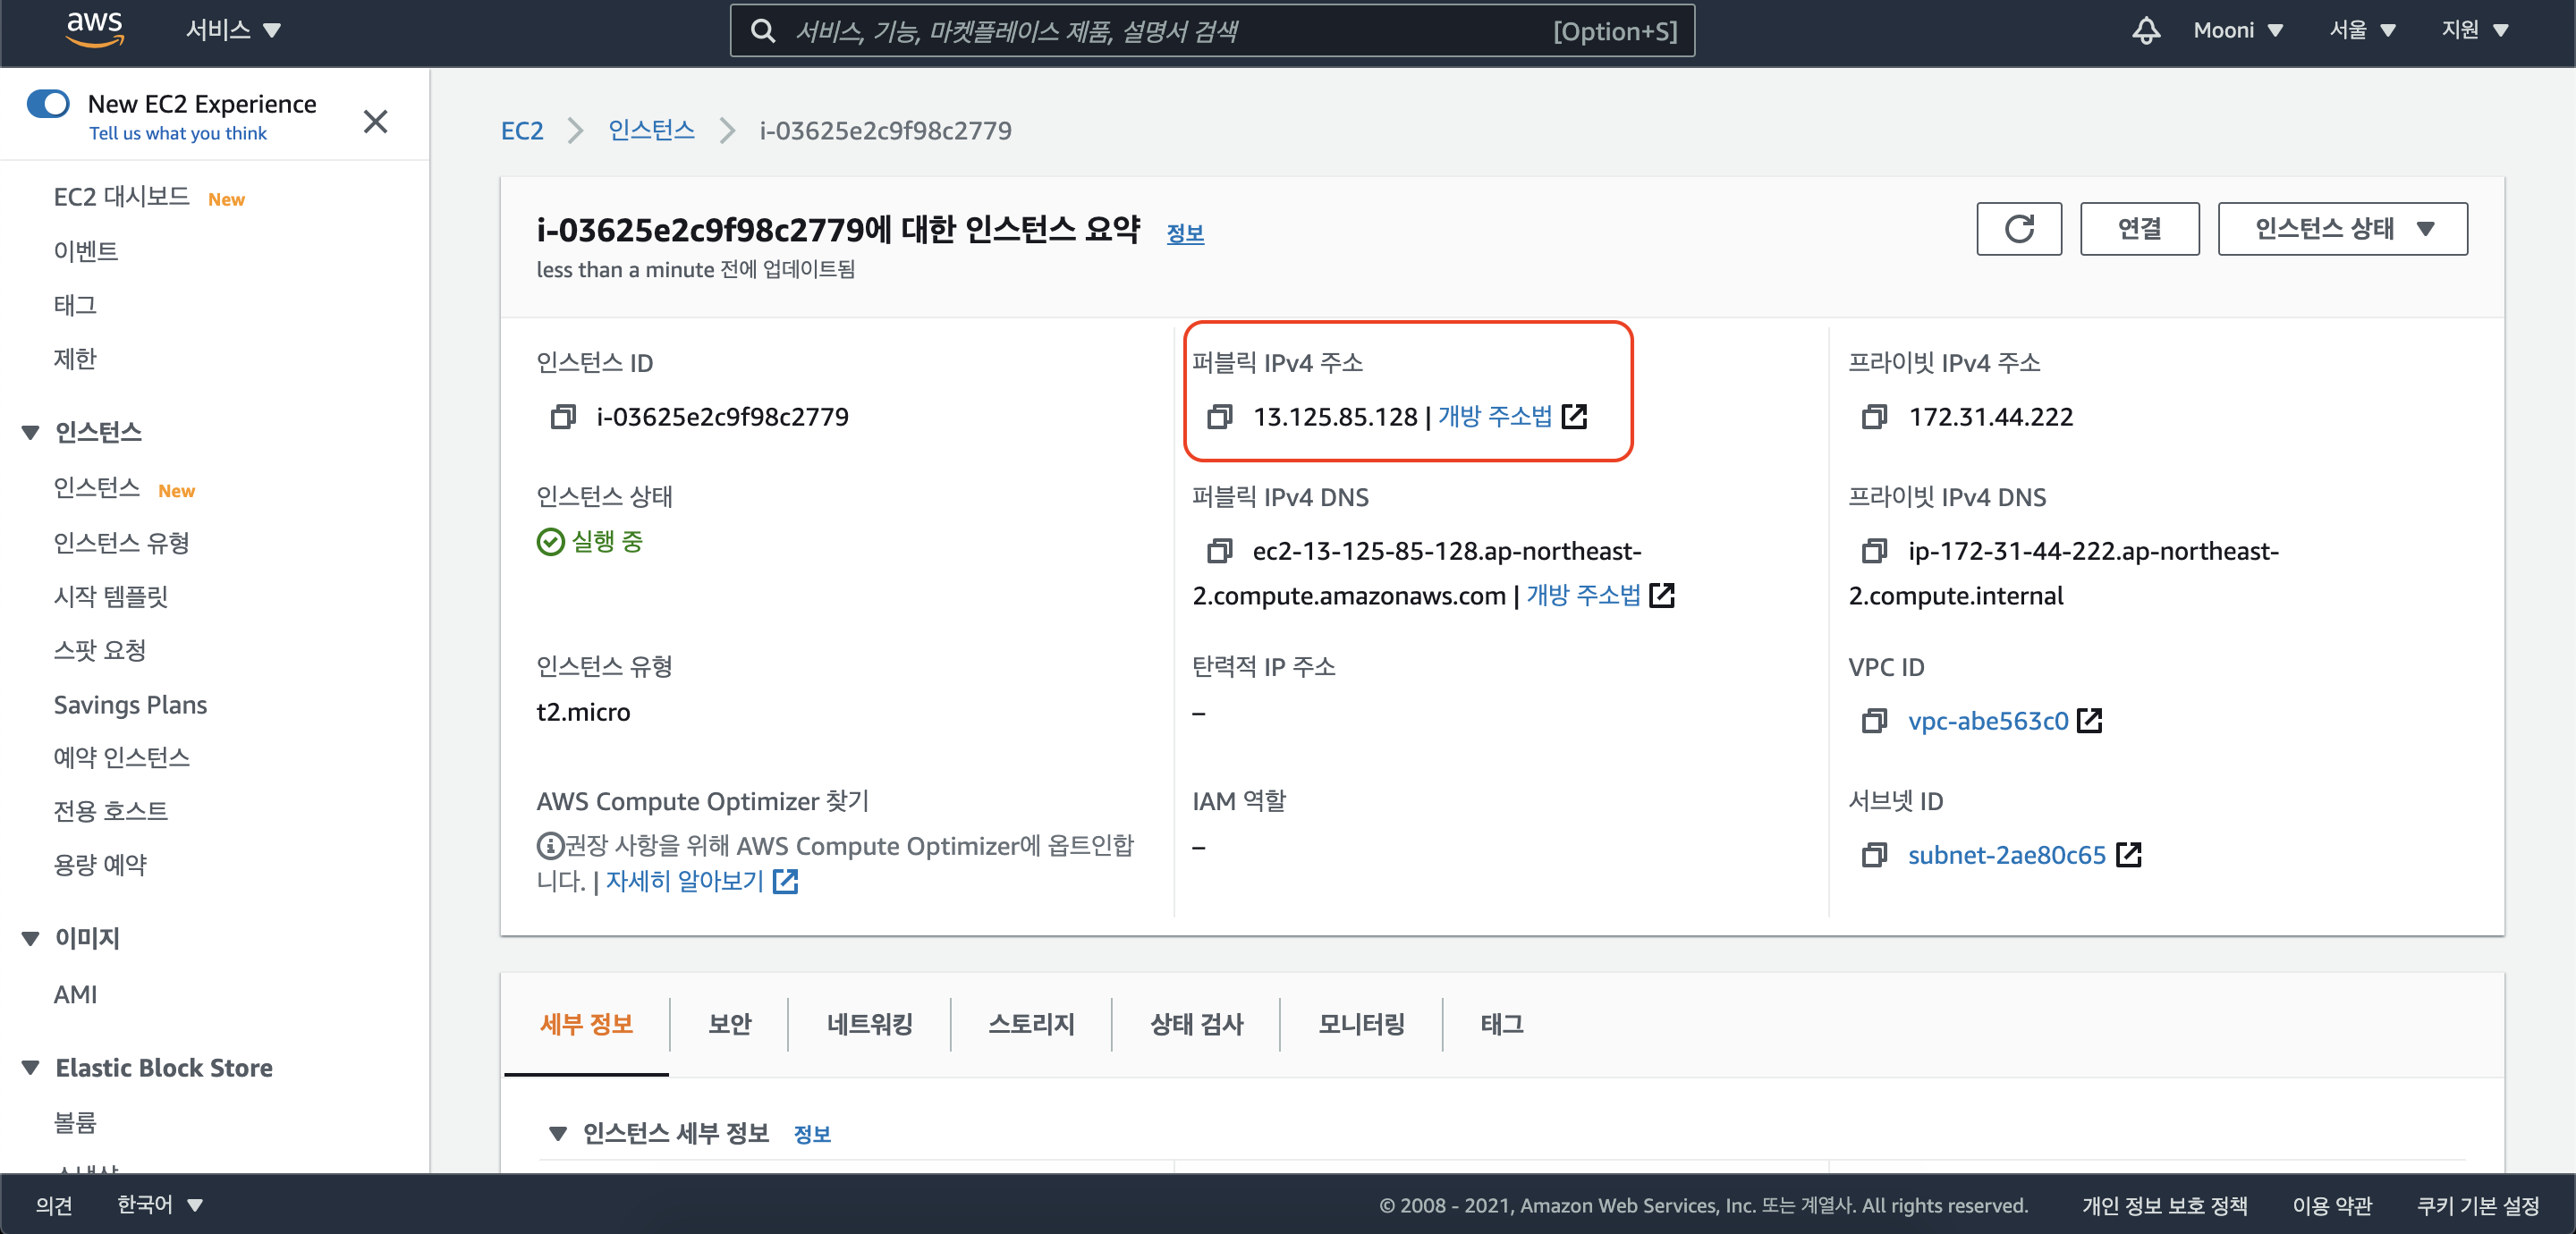Expand the 서울 region selector

click(2361, 30)
